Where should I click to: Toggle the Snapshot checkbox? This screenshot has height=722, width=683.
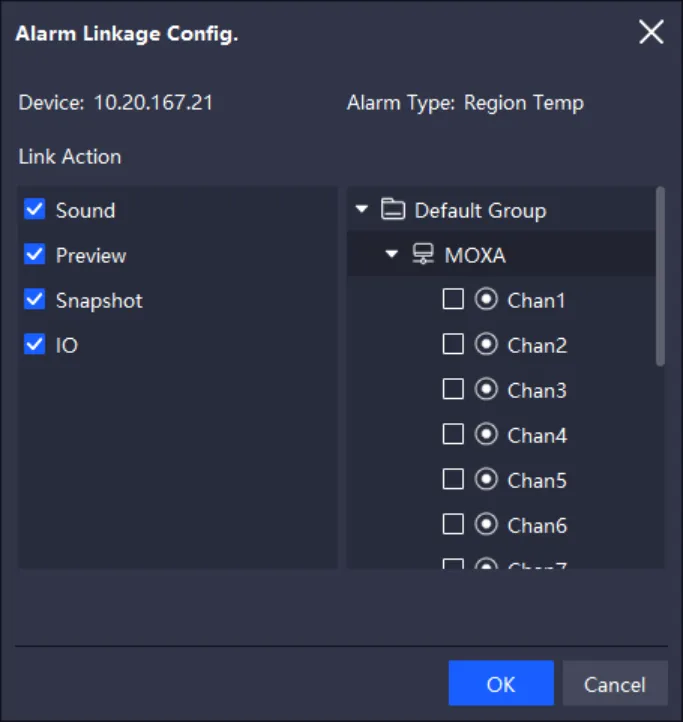pos(35,300)
